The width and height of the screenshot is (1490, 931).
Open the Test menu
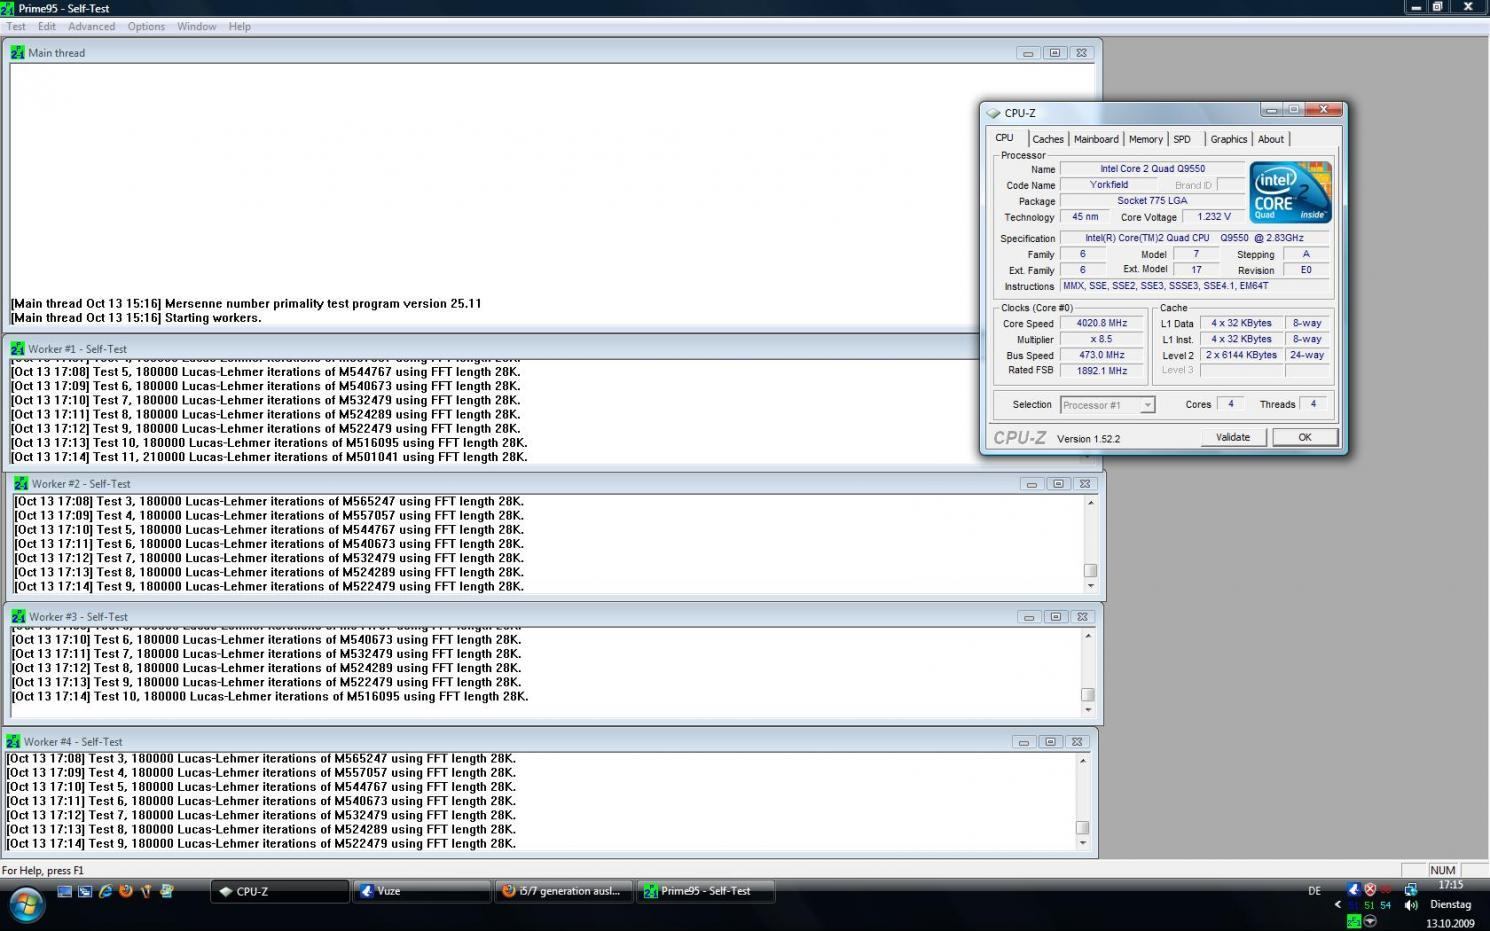pyautogui.click(x=16, y=26)
